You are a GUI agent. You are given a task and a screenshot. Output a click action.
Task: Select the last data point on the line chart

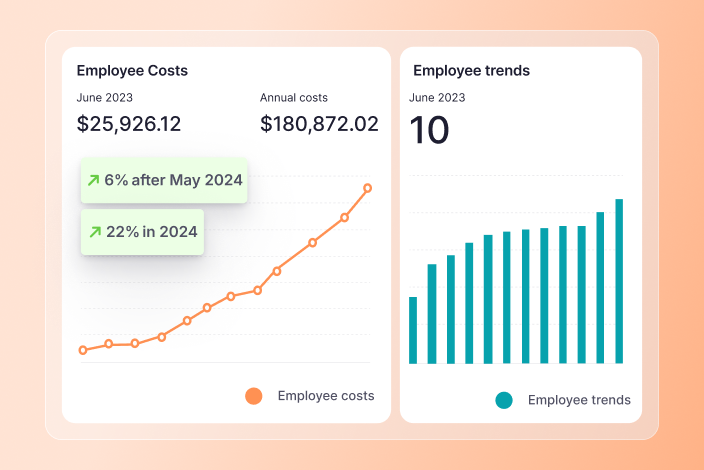[x=368, y=188]
